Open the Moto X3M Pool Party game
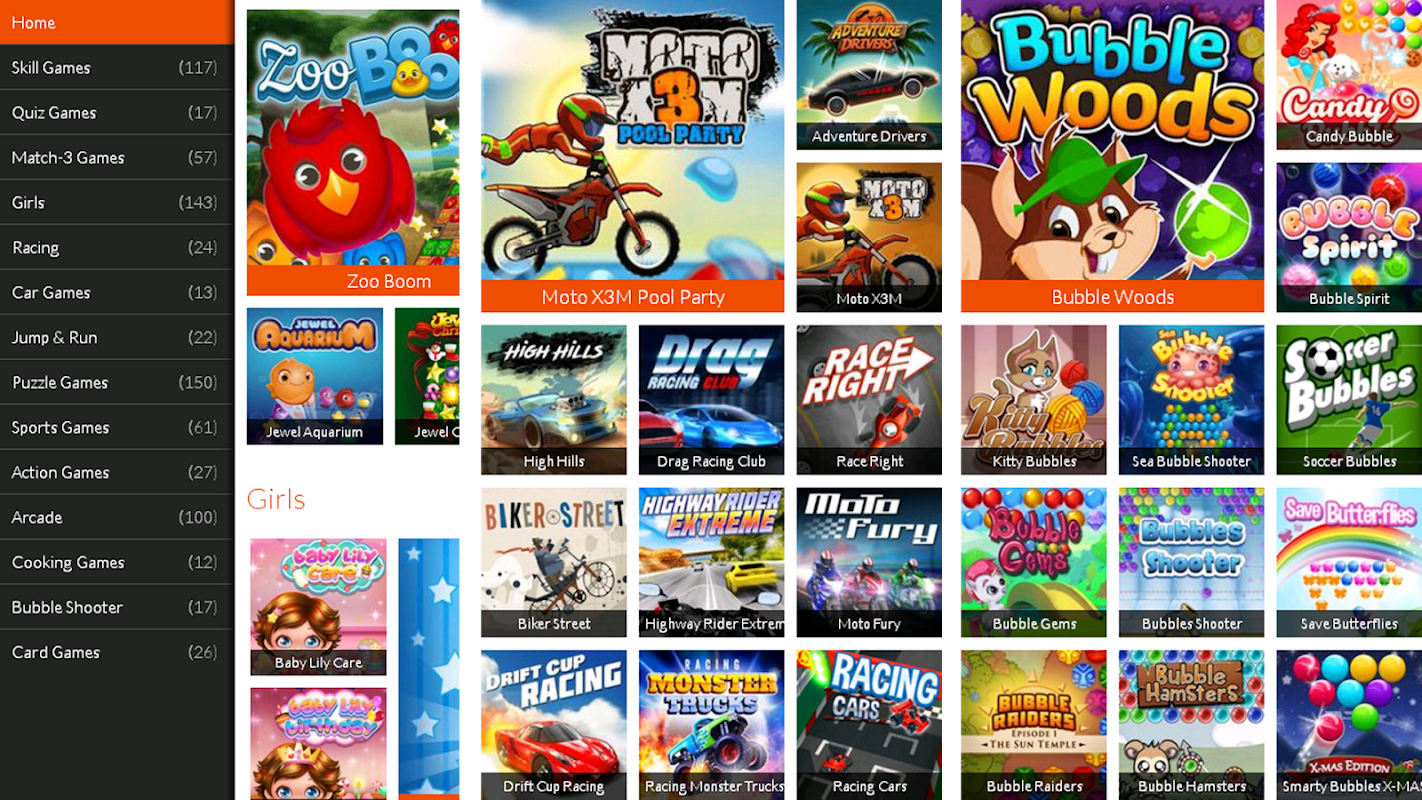Screen dimensions: 1422x800 coord(632,156)
